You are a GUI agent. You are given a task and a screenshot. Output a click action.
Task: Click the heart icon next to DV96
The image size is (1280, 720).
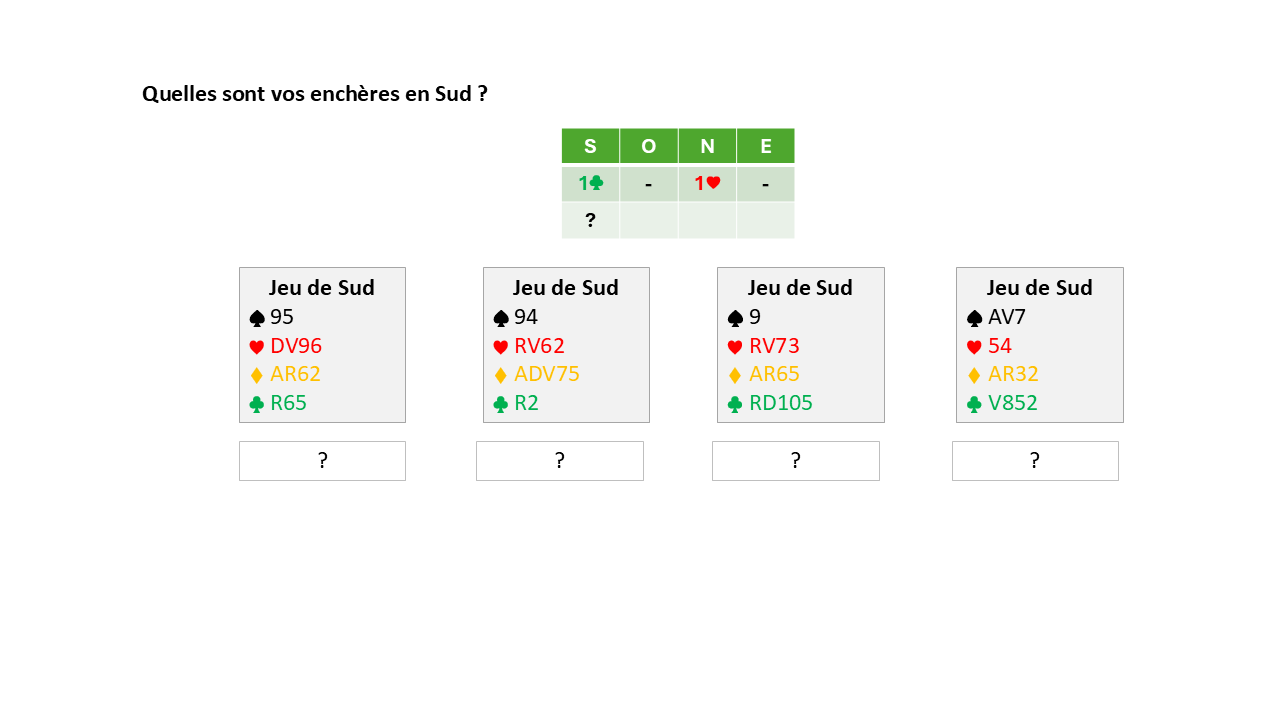click(257, 347)
